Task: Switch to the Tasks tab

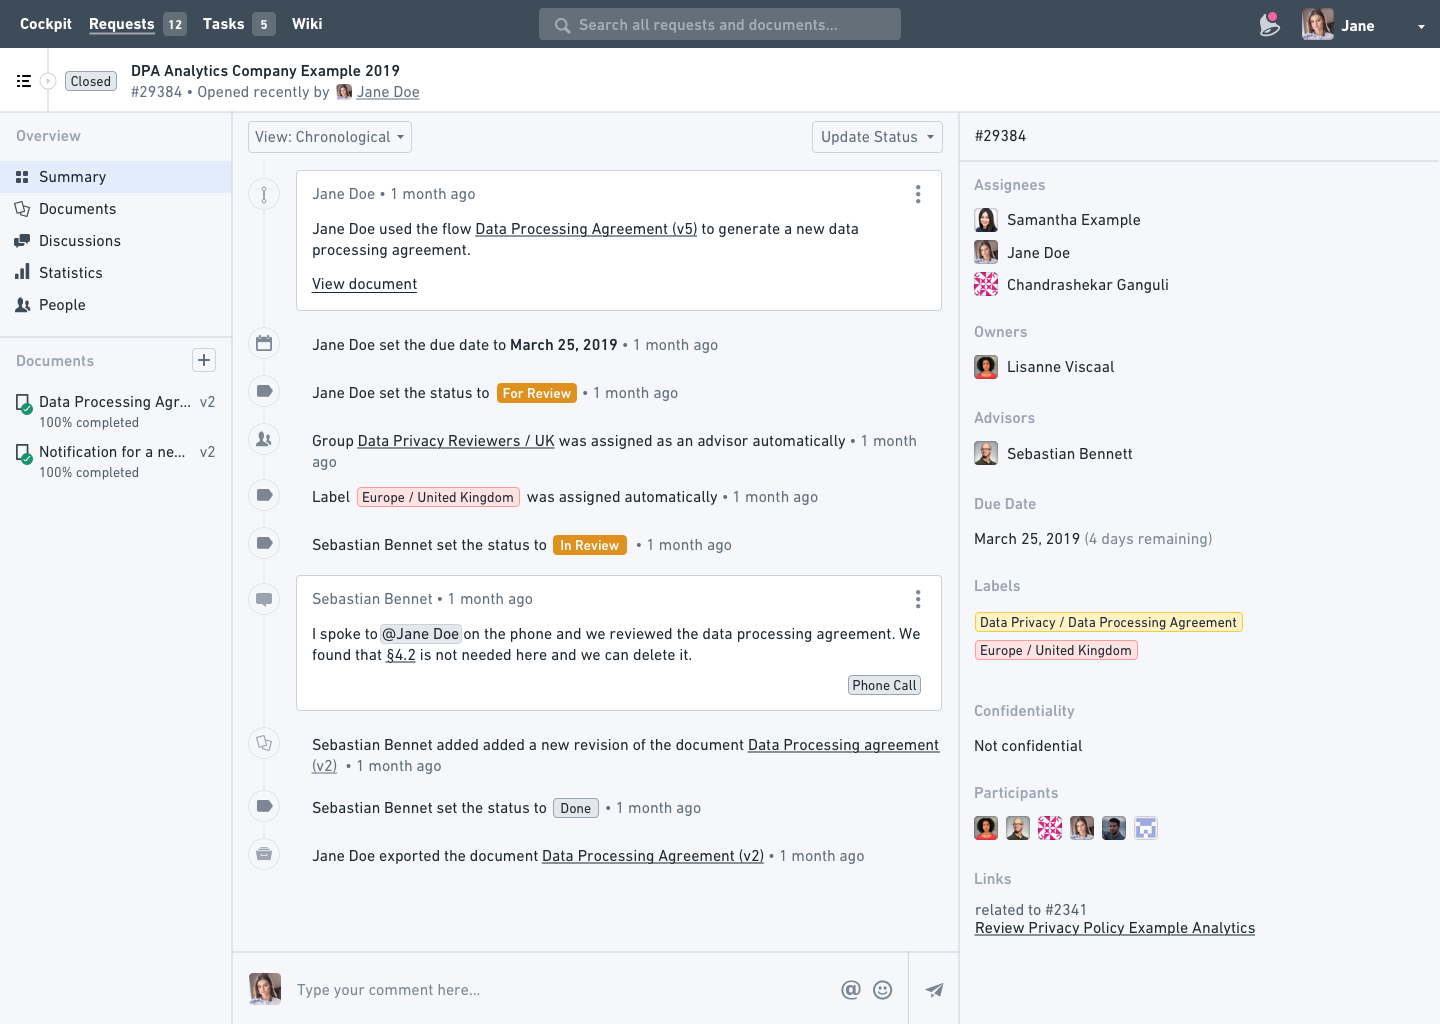Action: [224, 24]
